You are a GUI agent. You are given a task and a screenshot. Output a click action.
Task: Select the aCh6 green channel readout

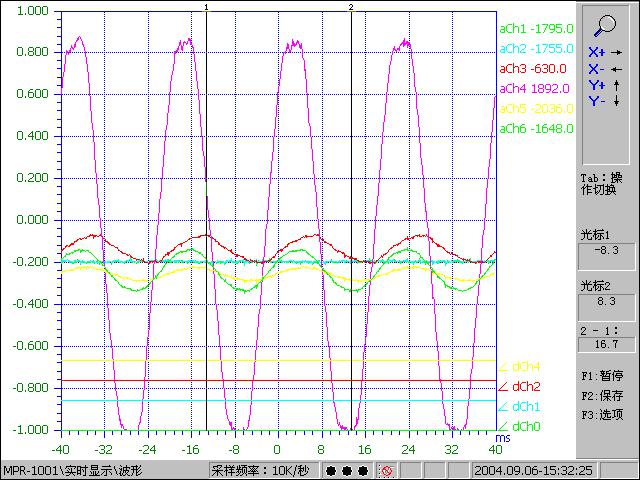point(535,128)
